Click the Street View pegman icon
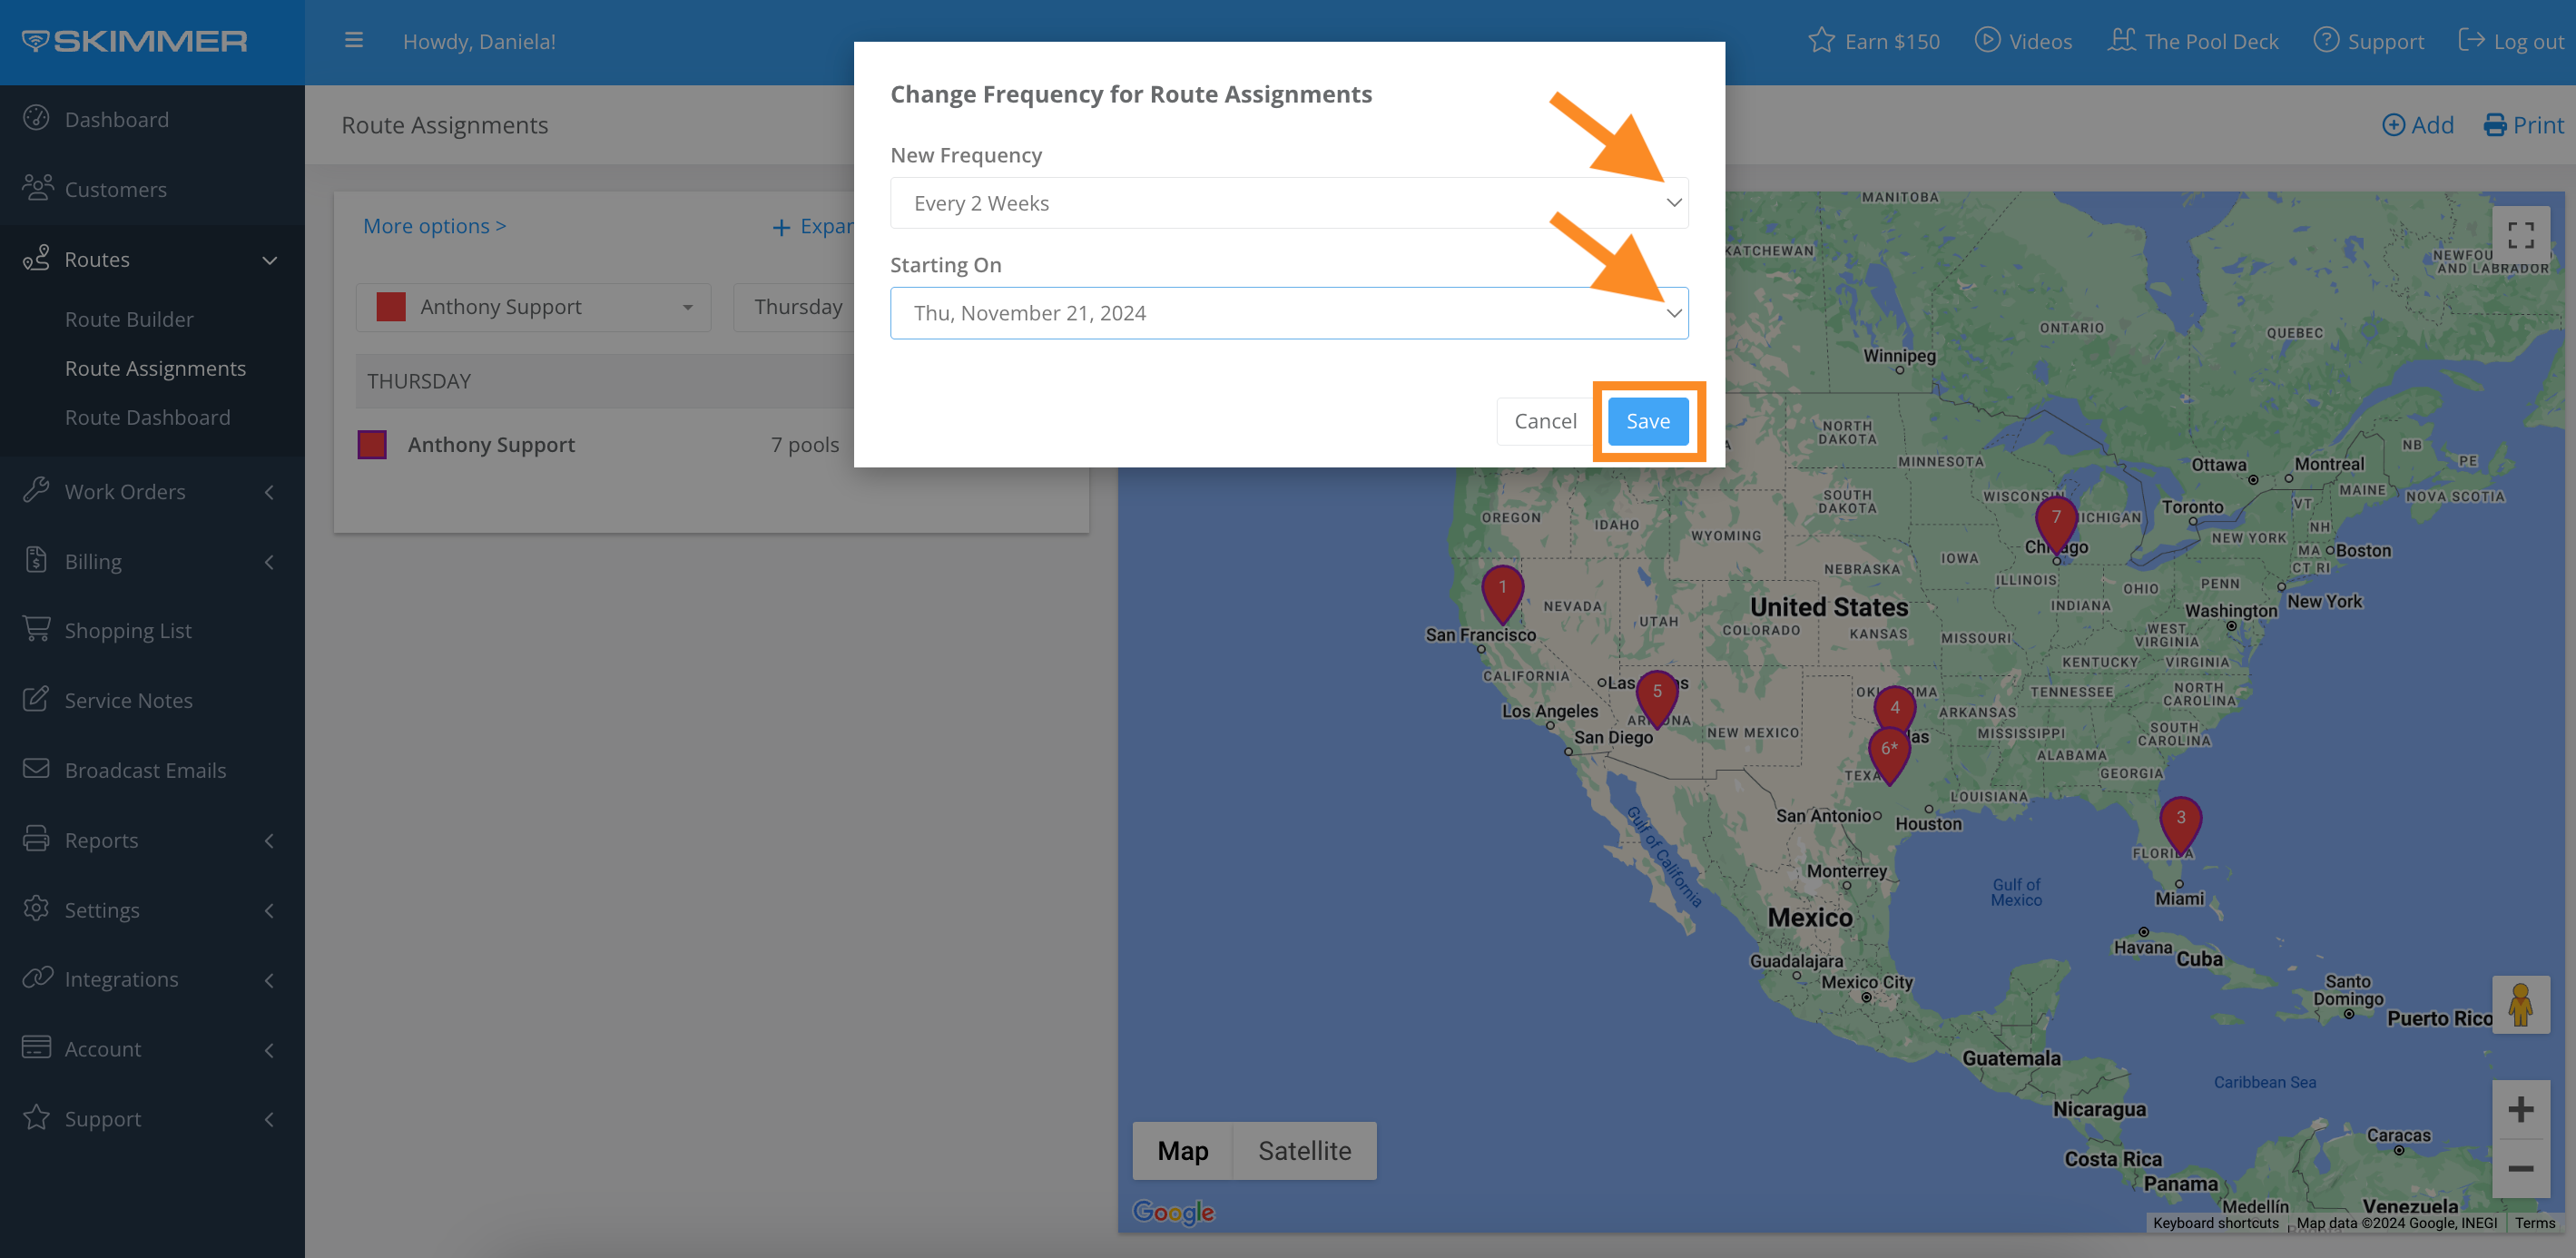Image resolution: width=2576 pixels, height=1258 pixels. (2520, 1005)
